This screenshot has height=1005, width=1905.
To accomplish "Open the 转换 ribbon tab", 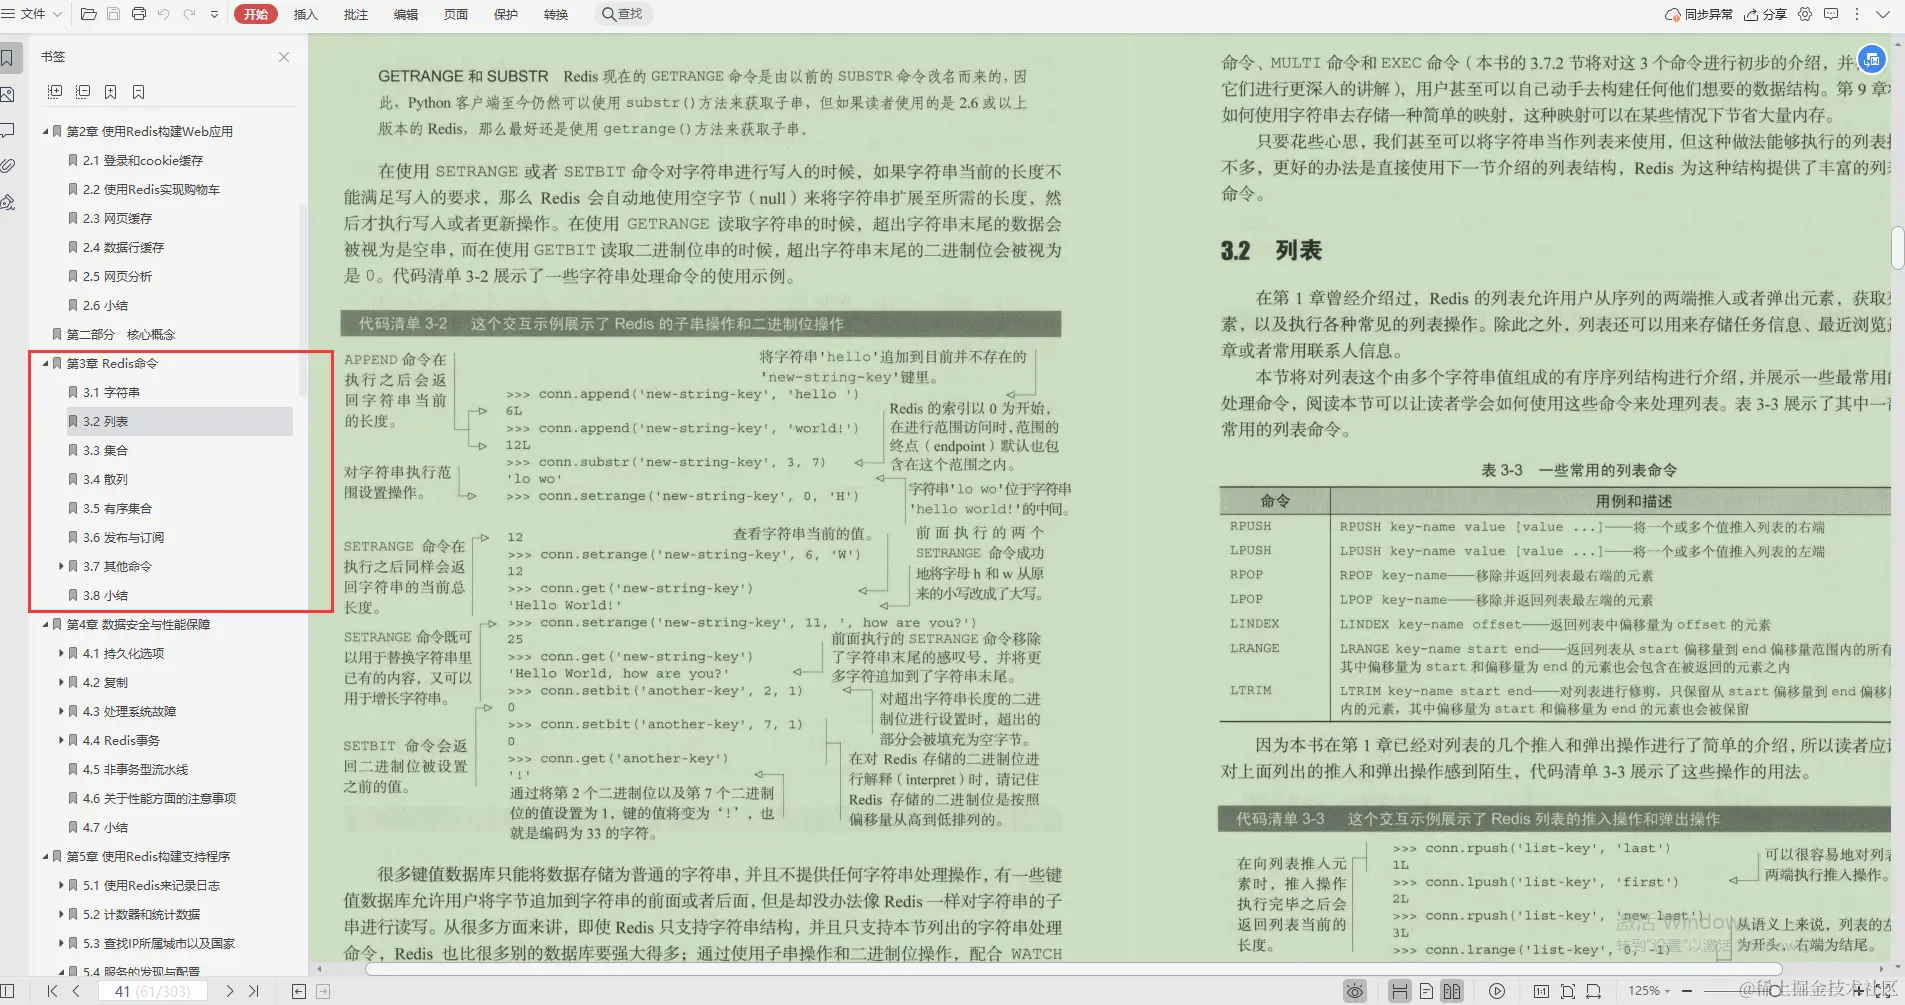I will pos(555,13).
